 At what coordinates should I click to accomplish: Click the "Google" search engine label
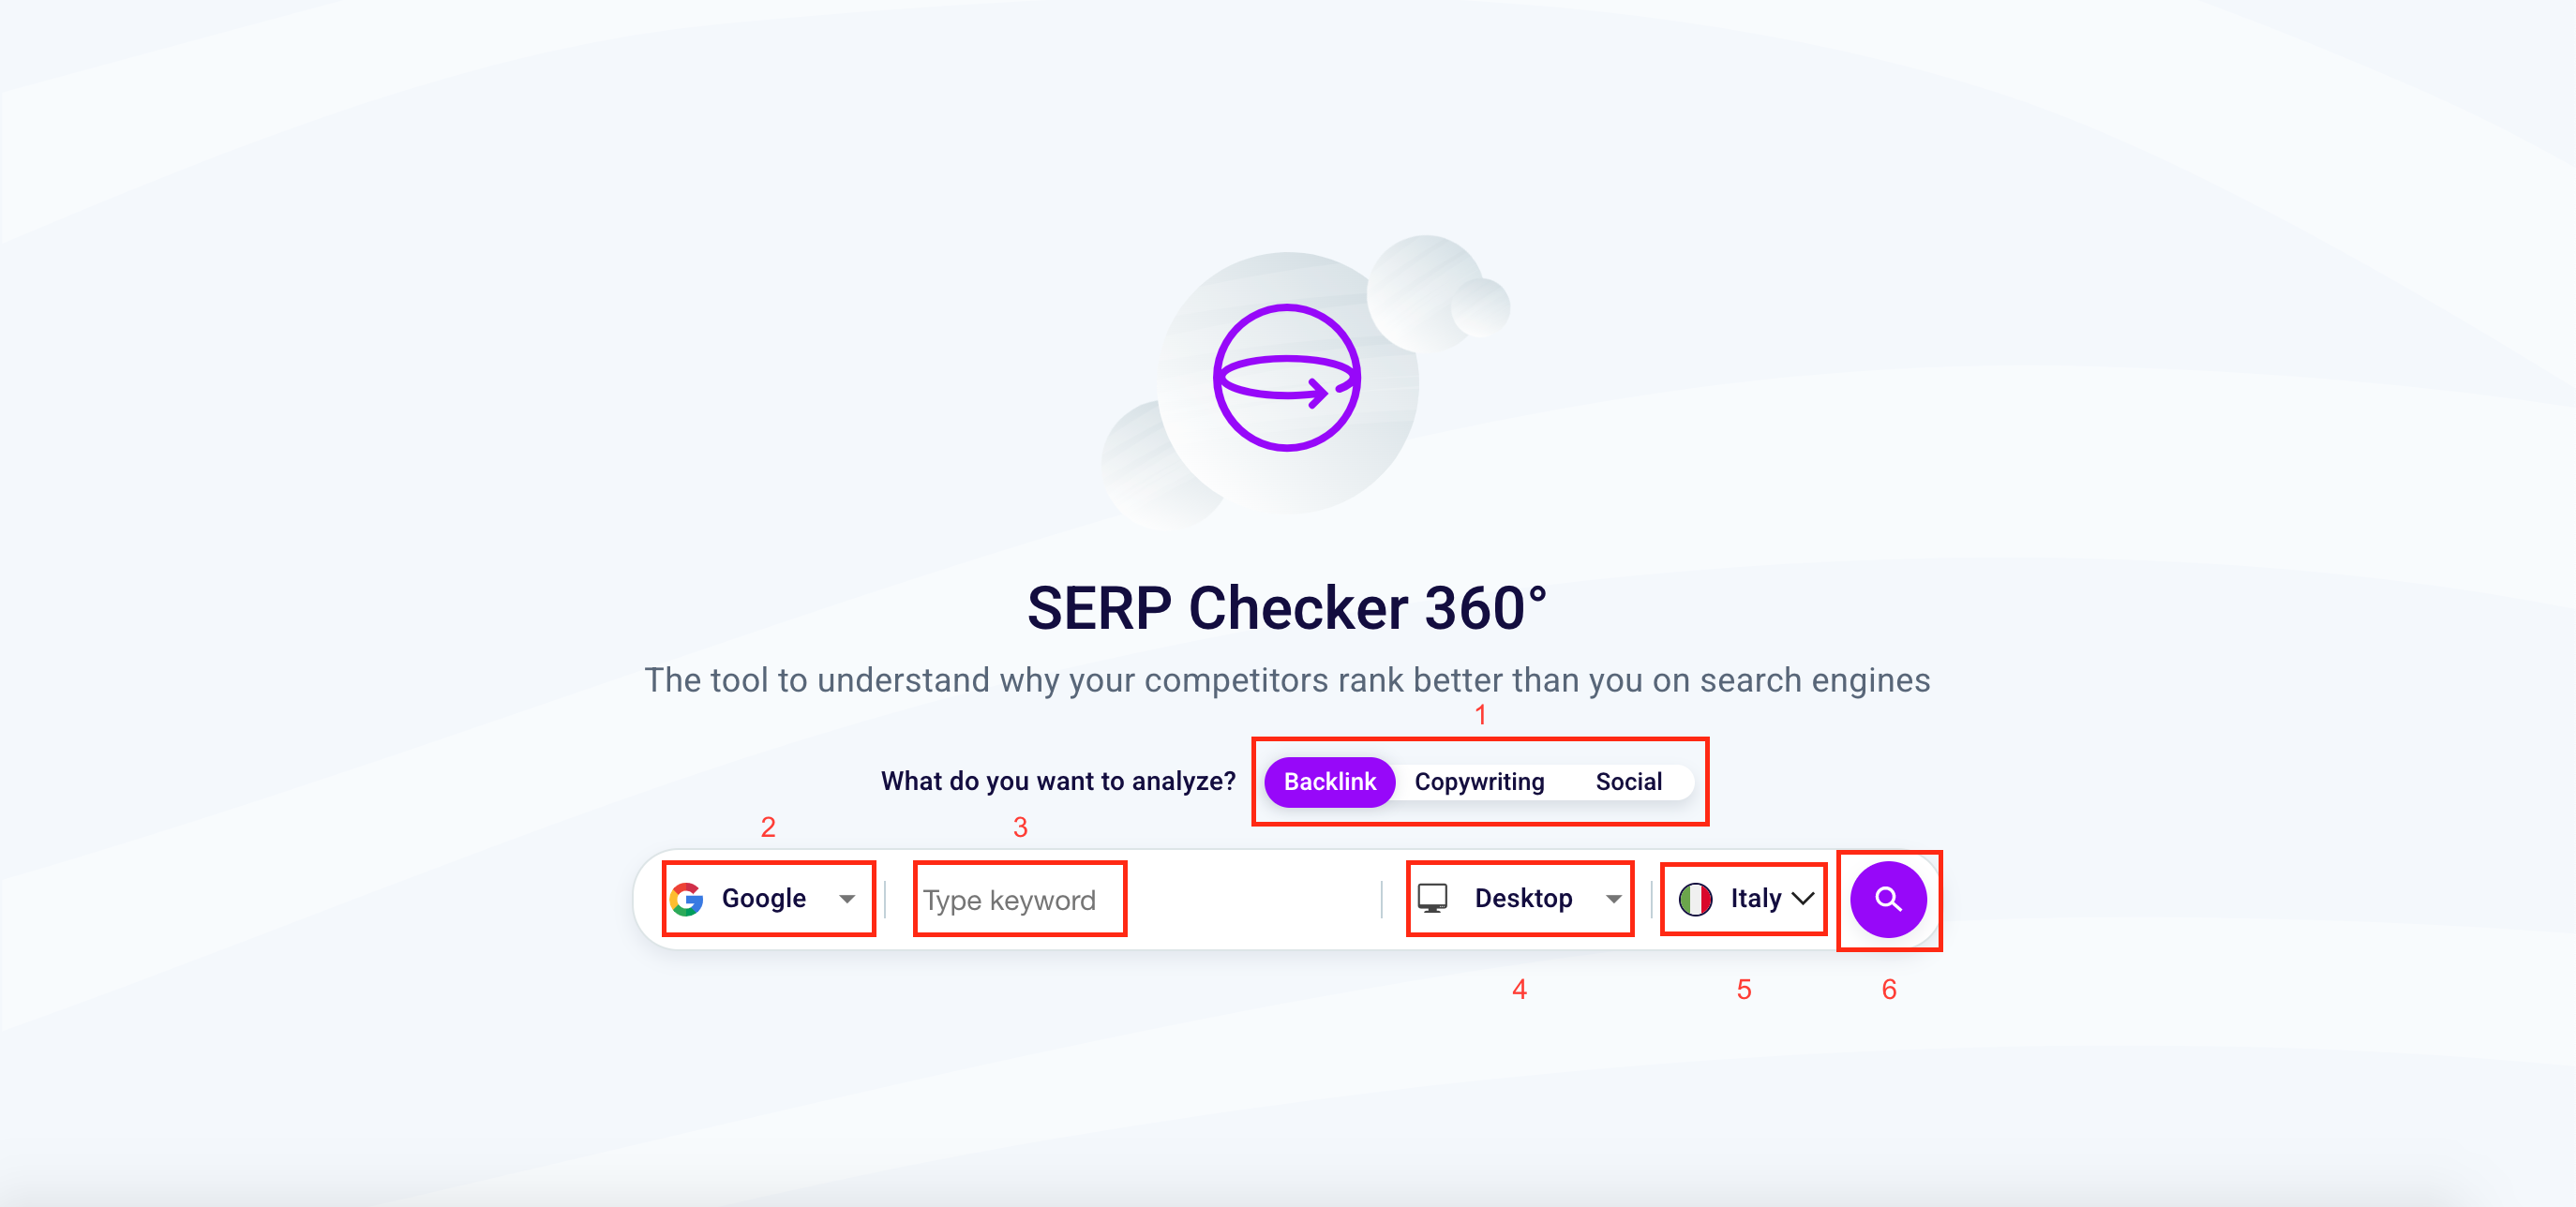point(763,898)
